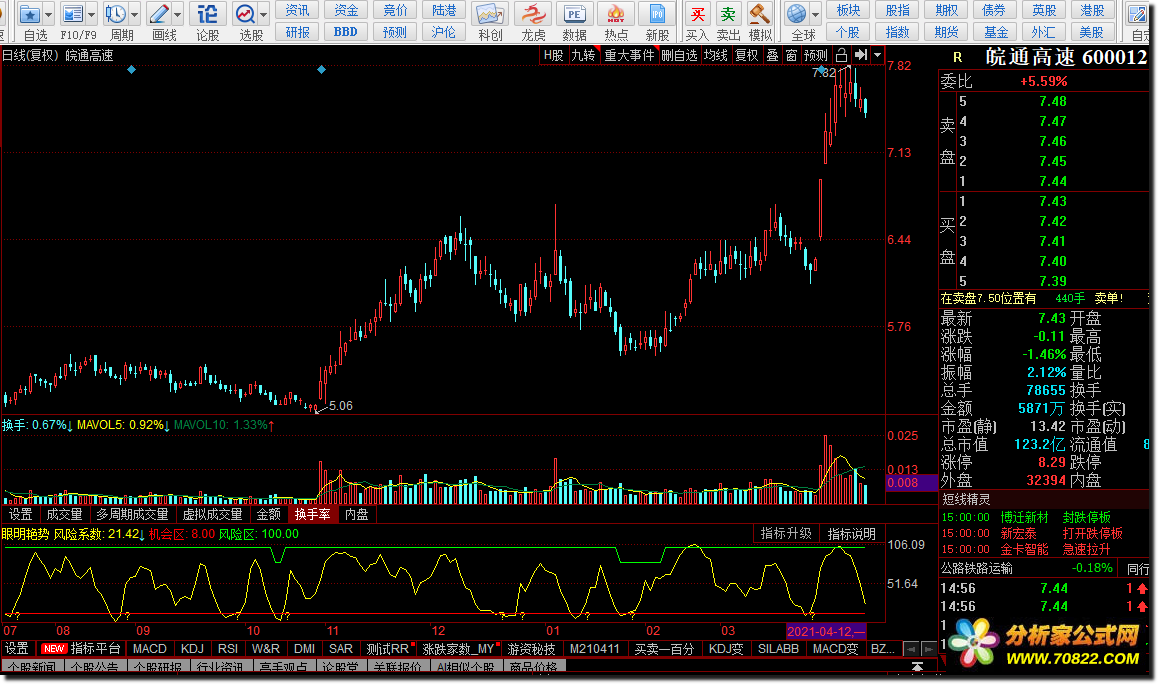Click the red NEW badge beside 指标平台

click(54, 649)
